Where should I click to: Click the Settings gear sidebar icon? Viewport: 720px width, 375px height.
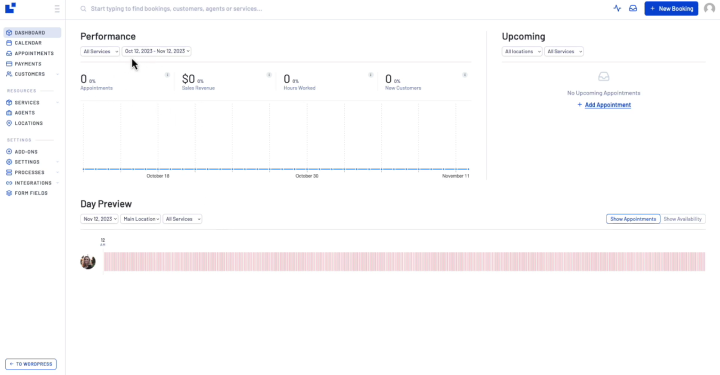tap(9, 162)
